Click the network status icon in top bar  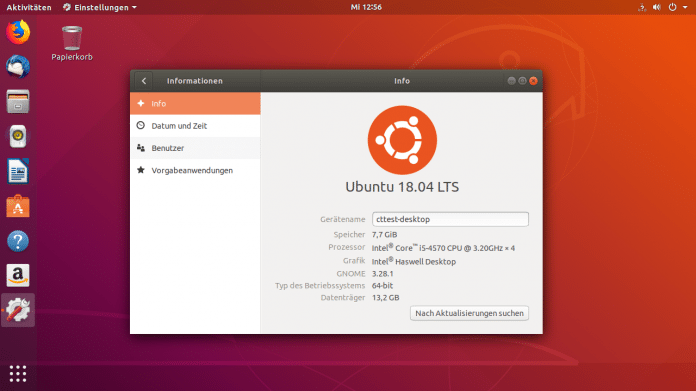point(642,7)
